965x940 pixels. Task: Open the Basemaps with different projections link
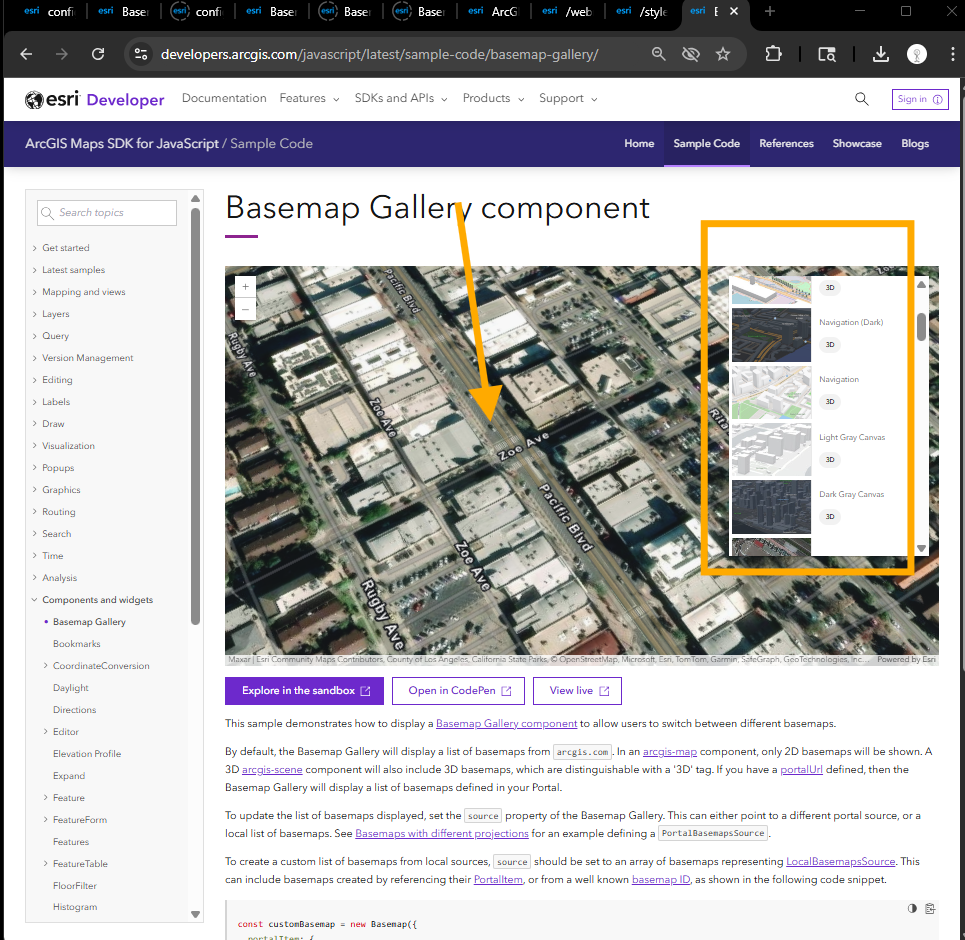click(x=441, y=834)
